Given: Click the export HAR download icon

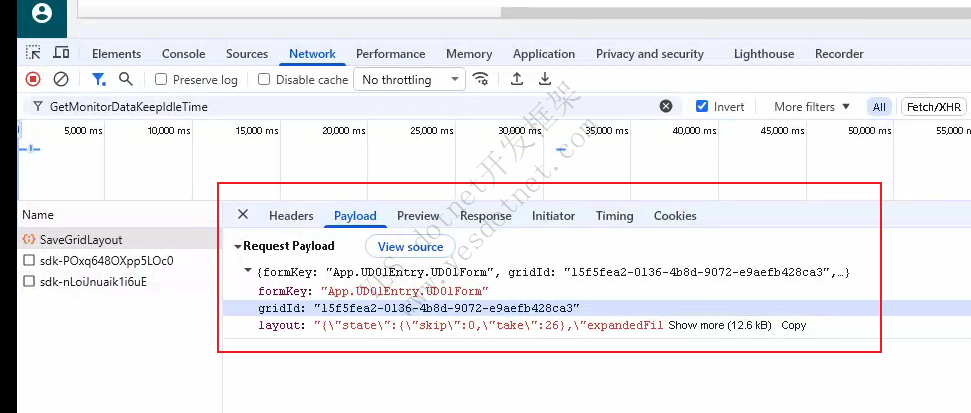Looking at the screenshot, I should coord(545,79).
